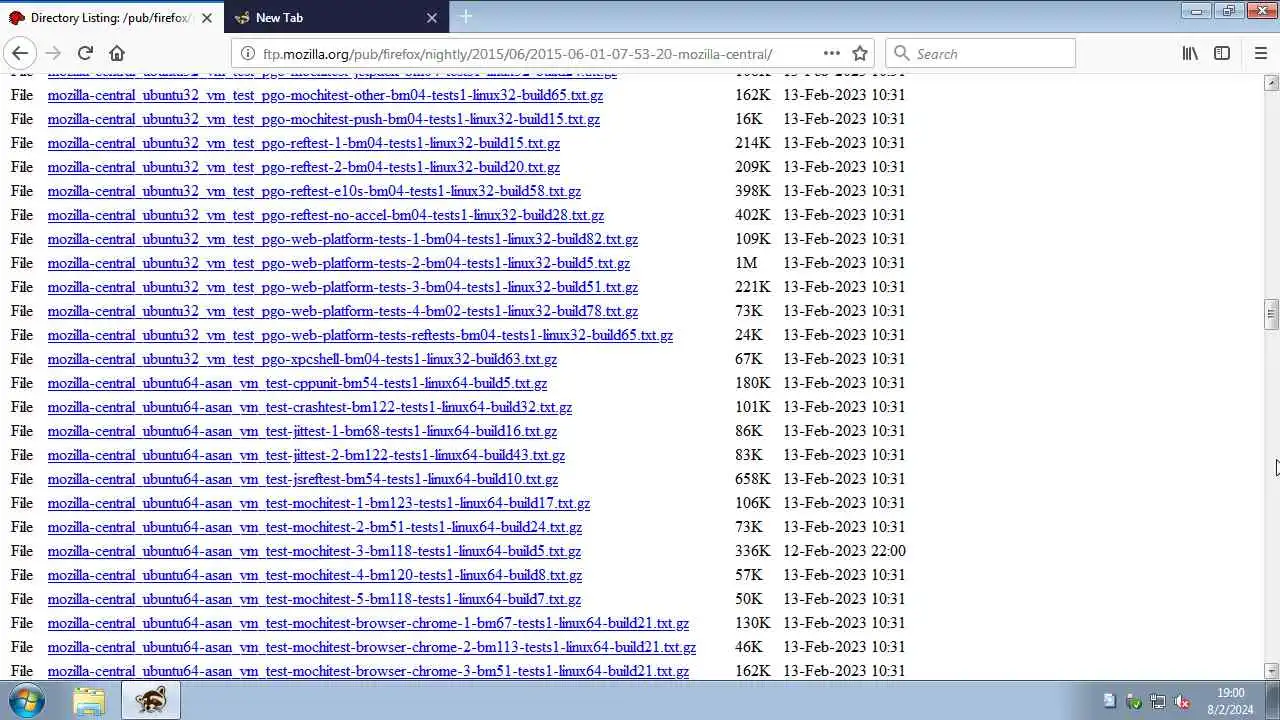Open pgo-web-platform-tests-reftests build65 file
The image size is (1280, 720).
(360, 335)
